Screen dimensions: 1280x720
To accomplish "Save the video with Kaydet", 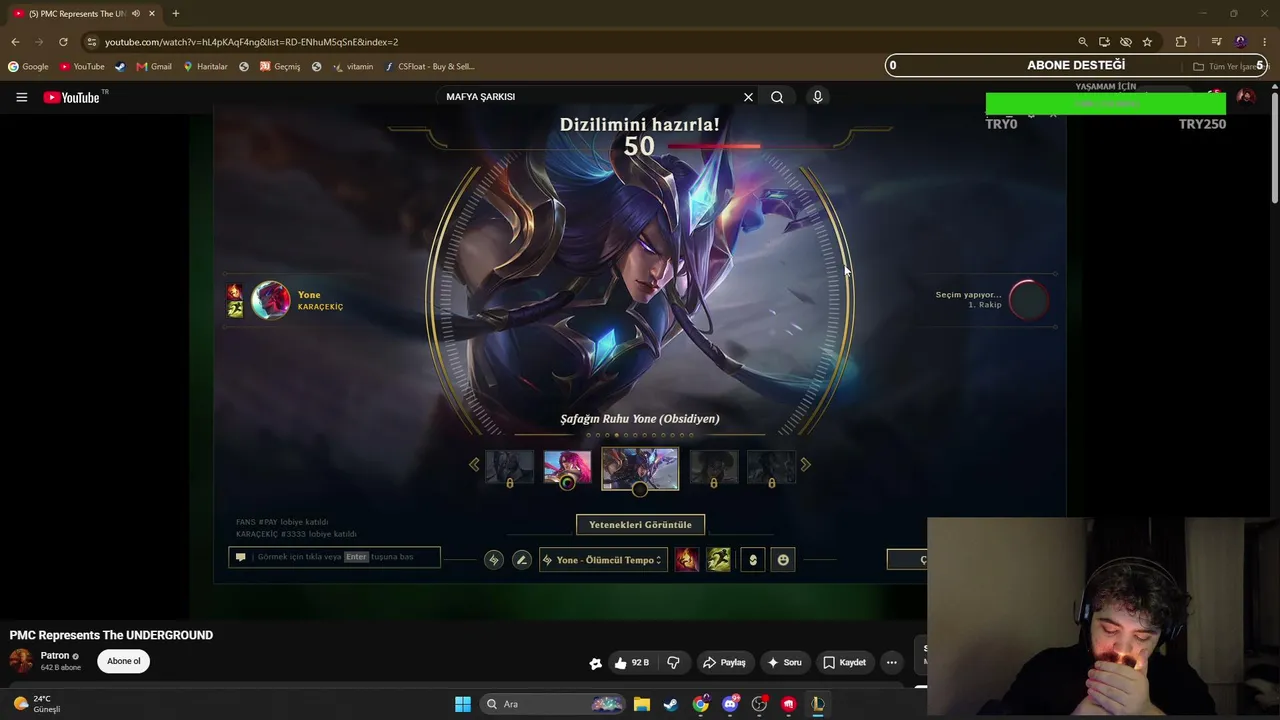I will point(844,662).
